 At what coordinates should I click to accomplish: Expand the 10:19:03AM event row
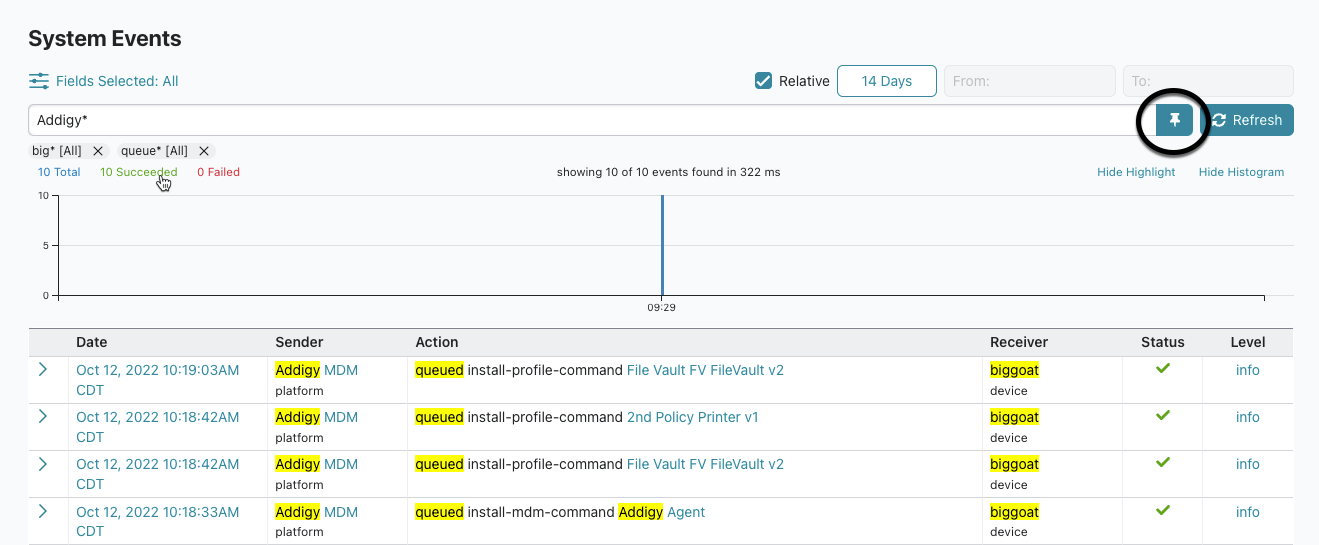(x=43, y=370)
